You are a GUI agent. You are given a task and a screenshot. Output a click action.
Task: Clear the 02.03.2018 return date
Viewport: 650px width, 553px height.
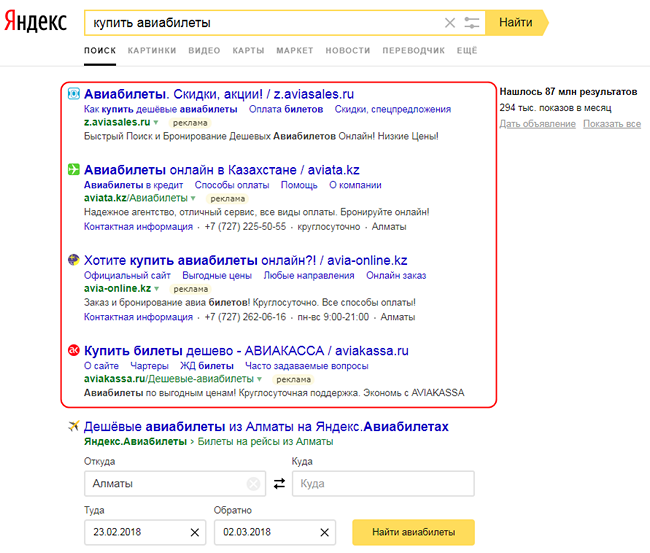tap(323, 532)
